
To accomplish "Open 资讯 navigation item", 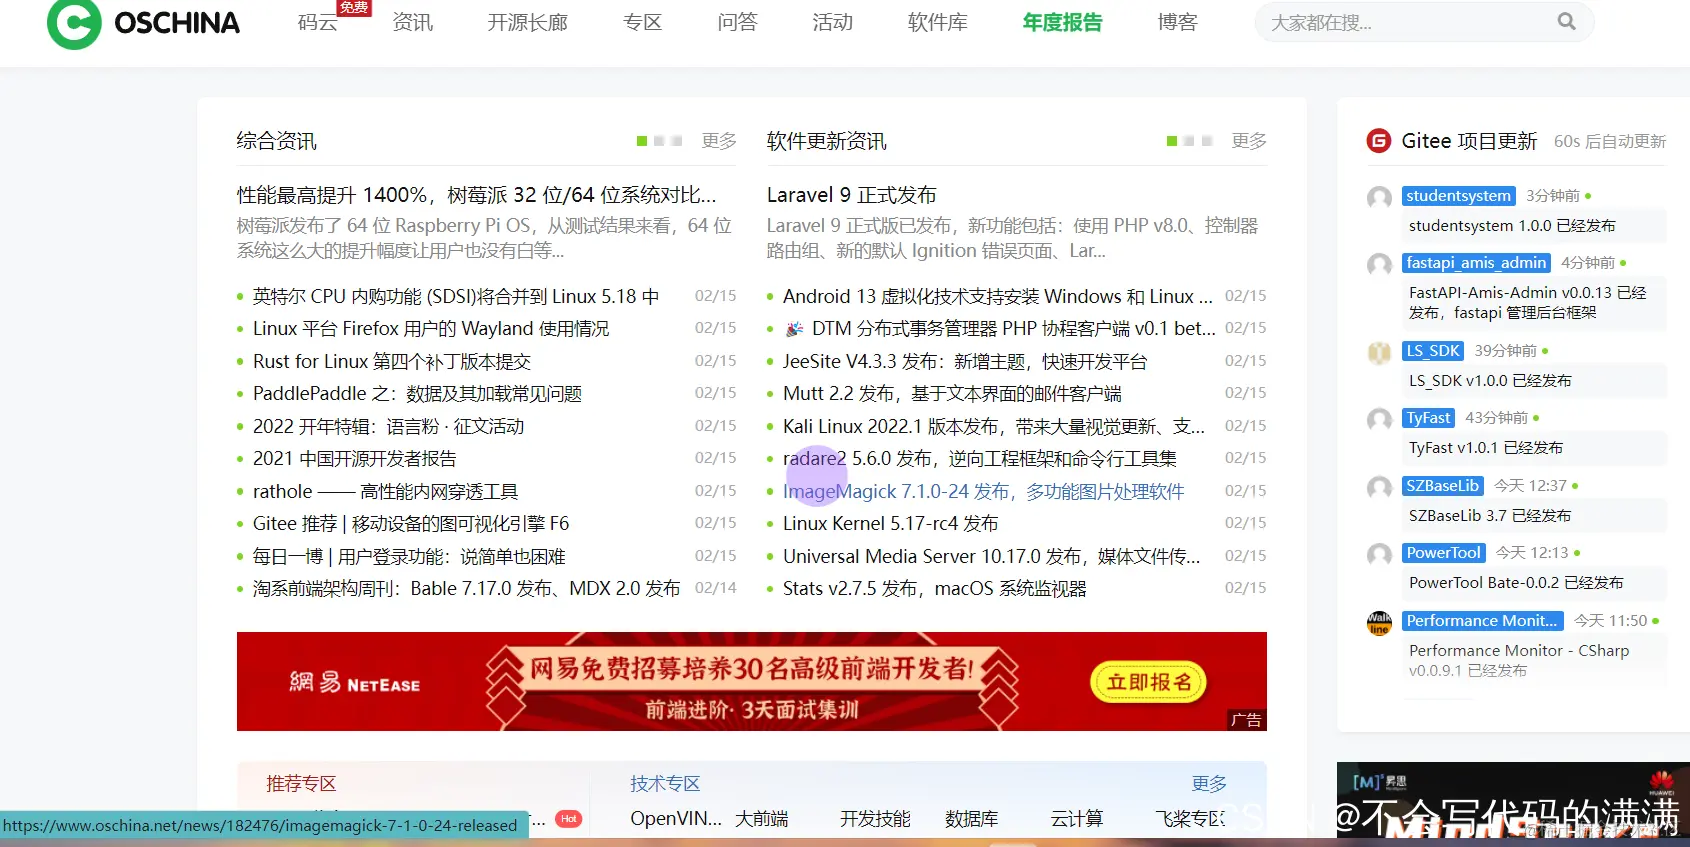I will click(413, 22).
